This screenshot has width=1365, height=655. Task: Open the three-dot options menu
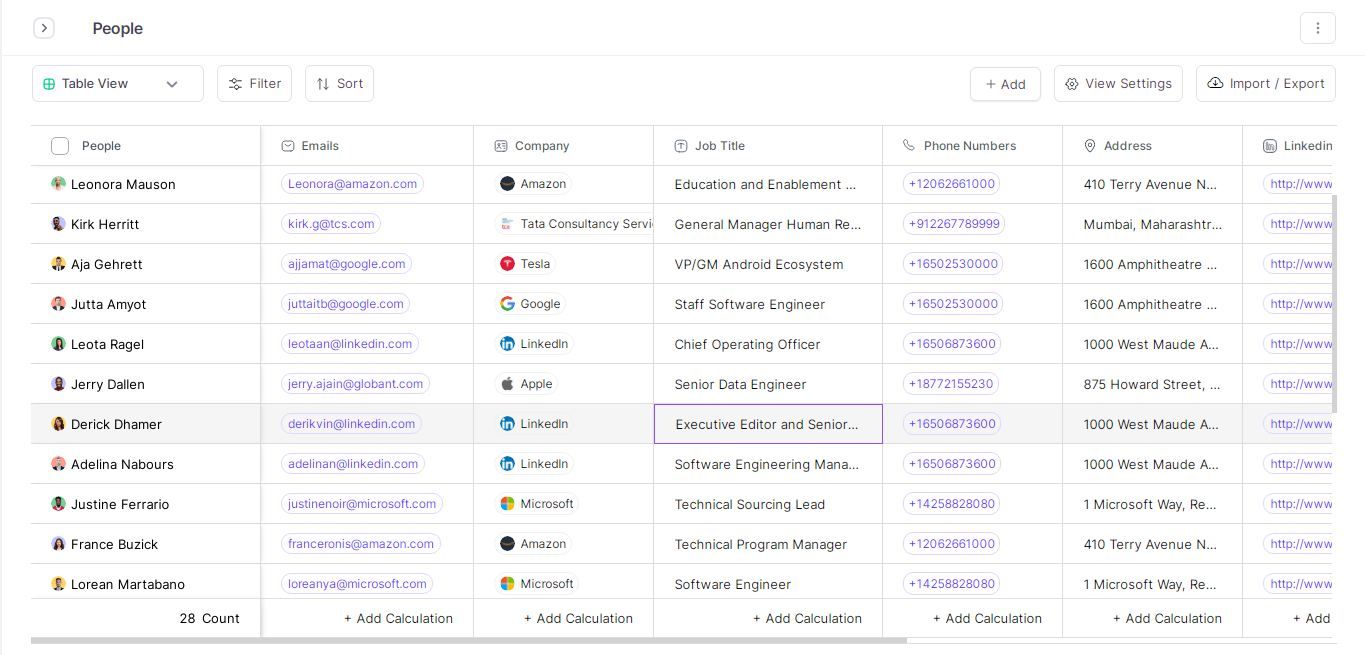[1318, 28]
